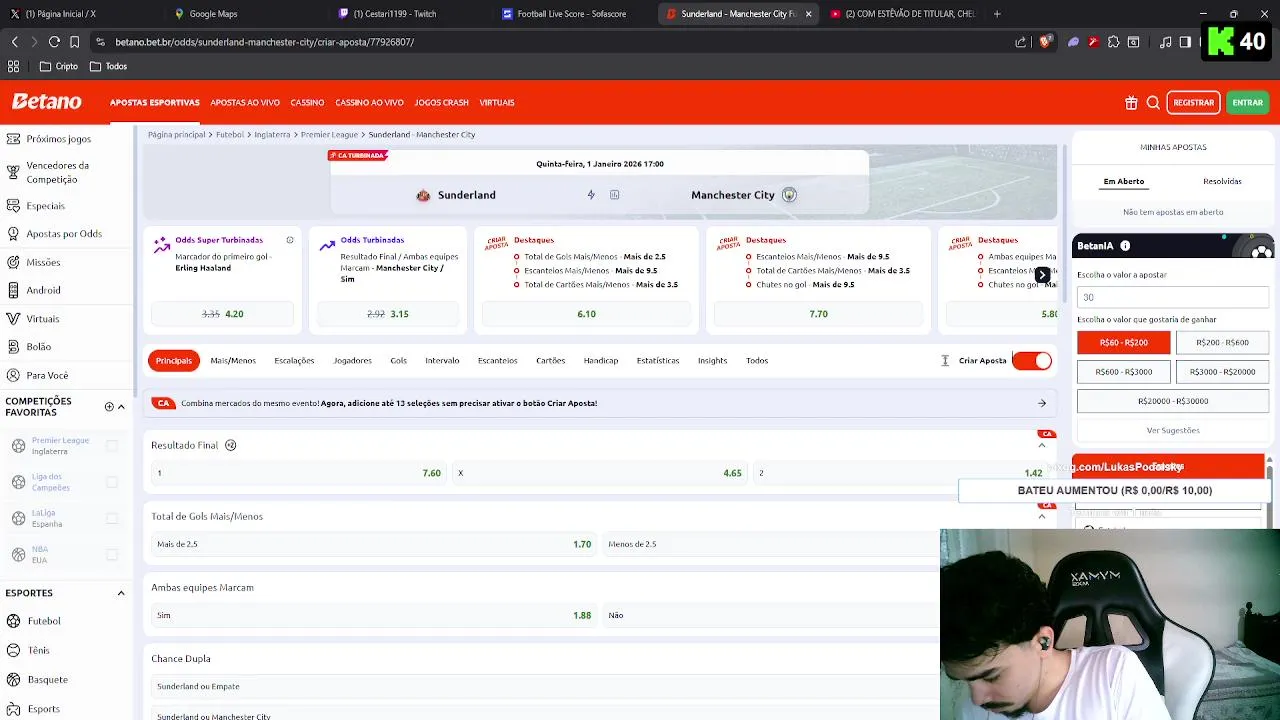Click the info icon next to BetanIA

1125,246
